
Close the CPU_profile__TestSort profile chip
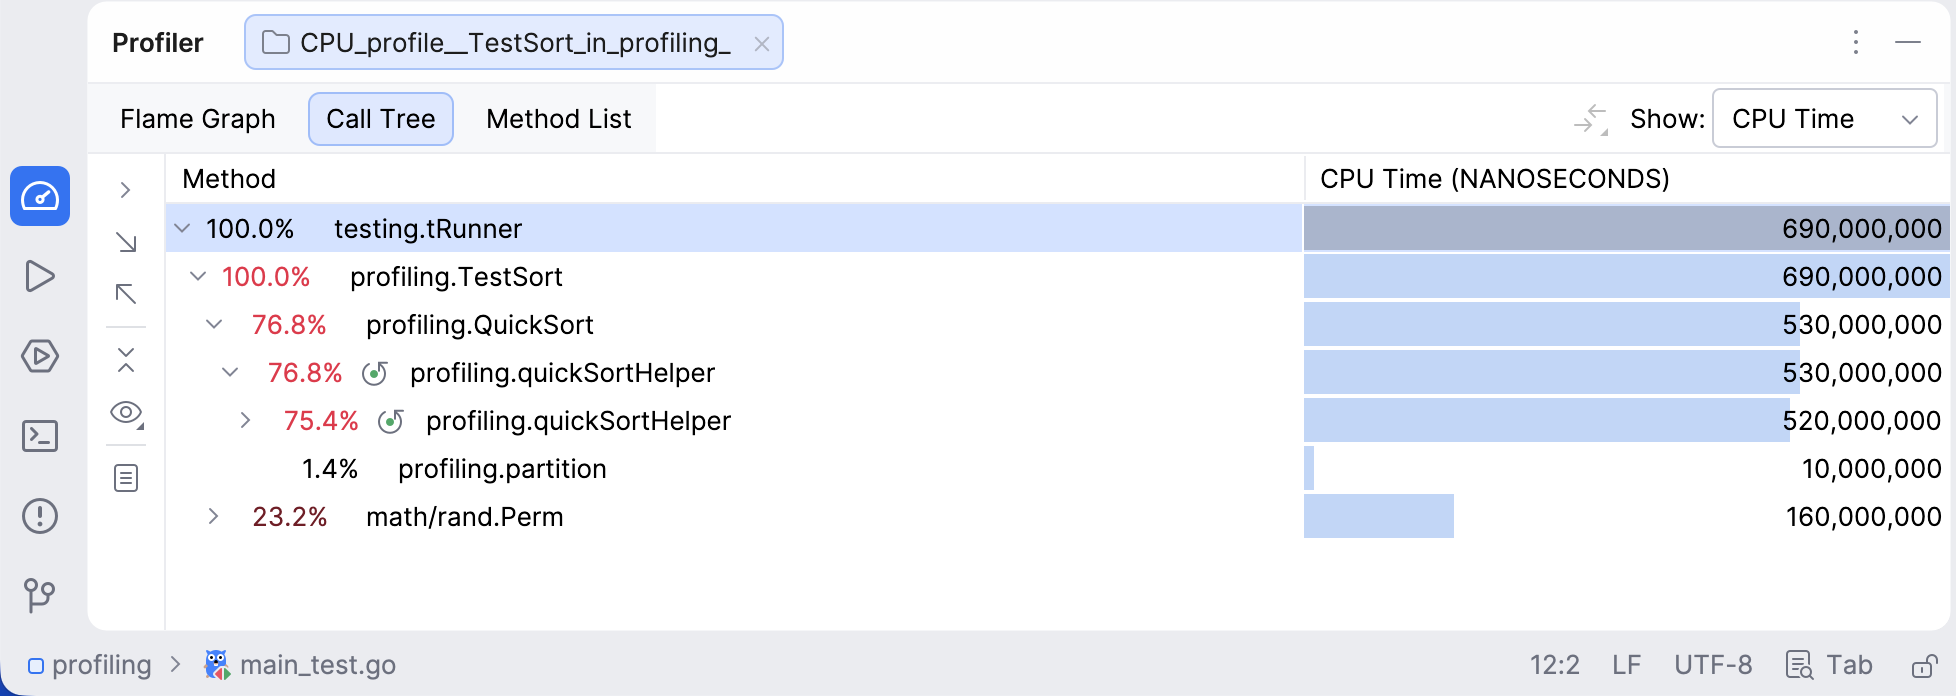coord(761,43)
